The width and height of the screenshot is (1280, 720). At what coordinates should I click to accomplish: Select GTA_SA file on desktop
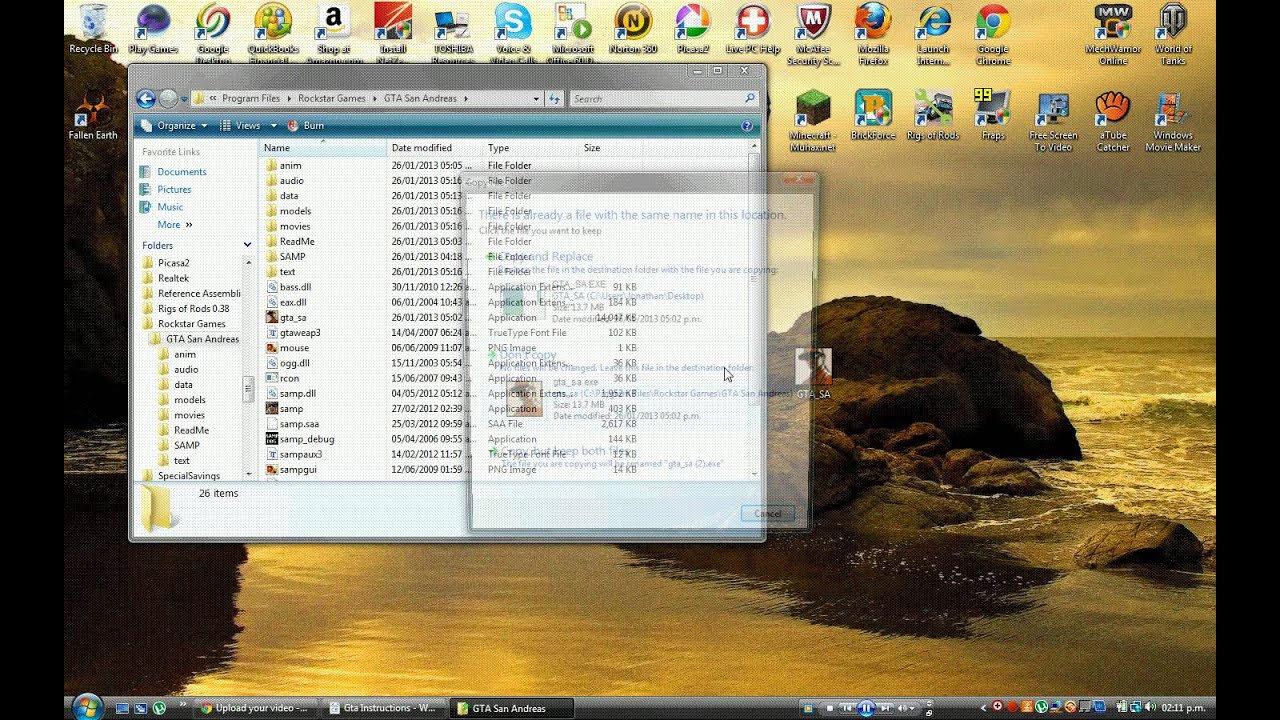pyautogui.click(x=813, y=375)
